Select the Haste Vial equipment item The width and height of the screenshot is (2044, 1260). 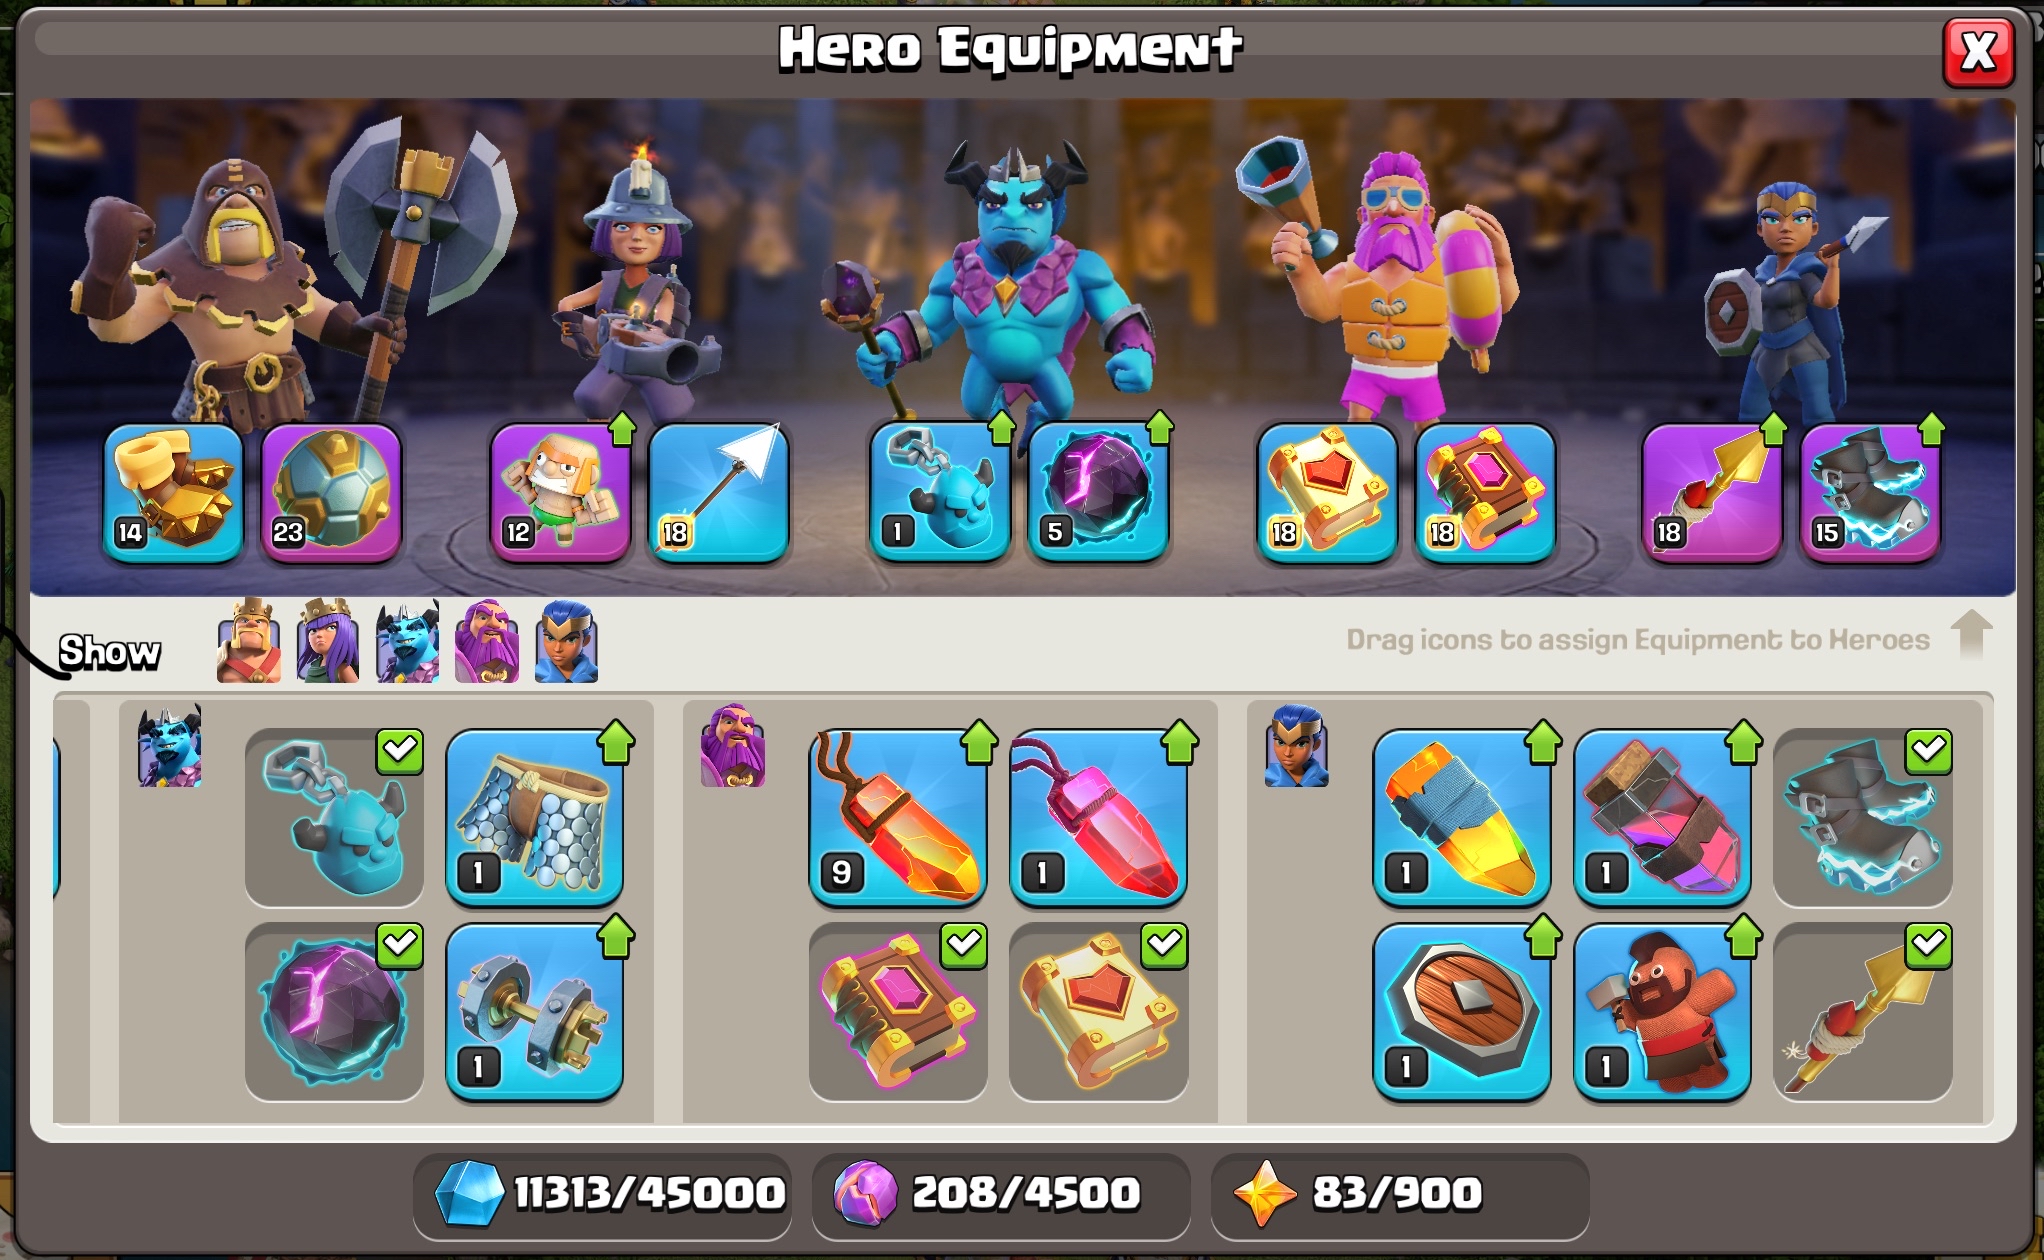pyautogui.click(x=1662, y=816)
